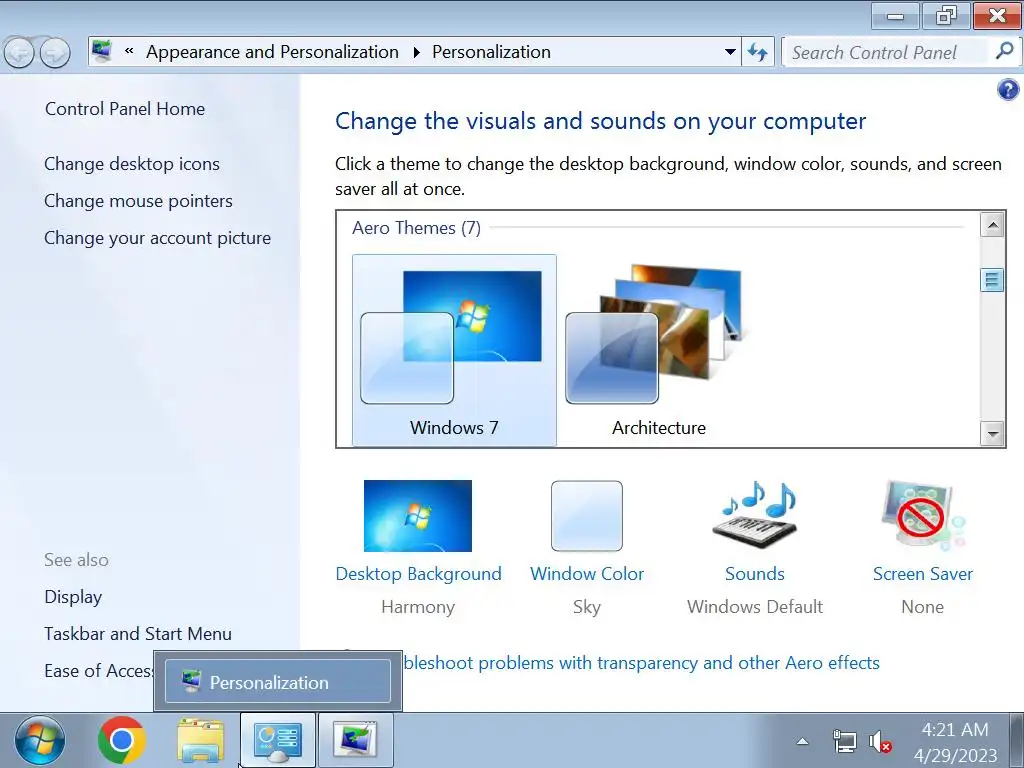1024x768 pixels.
Task: Open the Screen Saver icon
Action: click(922, 516)
